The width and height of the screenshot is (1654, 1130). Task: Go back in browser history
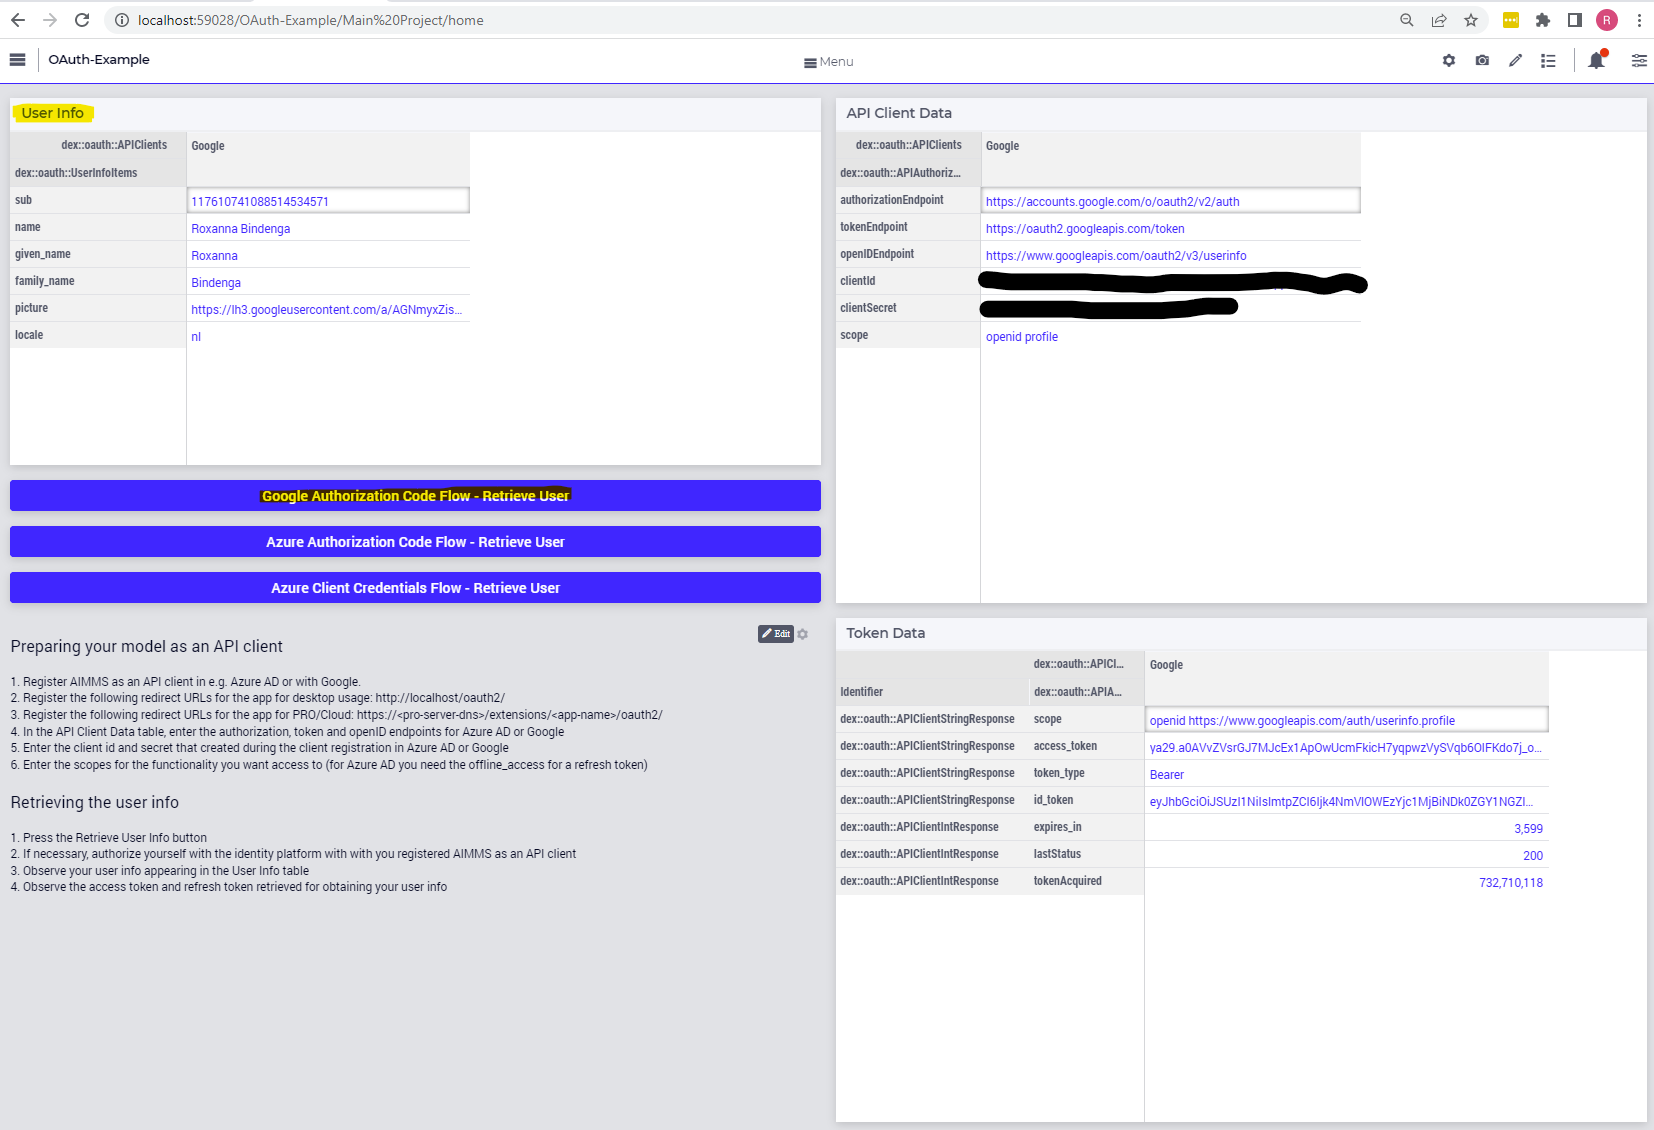18,20
